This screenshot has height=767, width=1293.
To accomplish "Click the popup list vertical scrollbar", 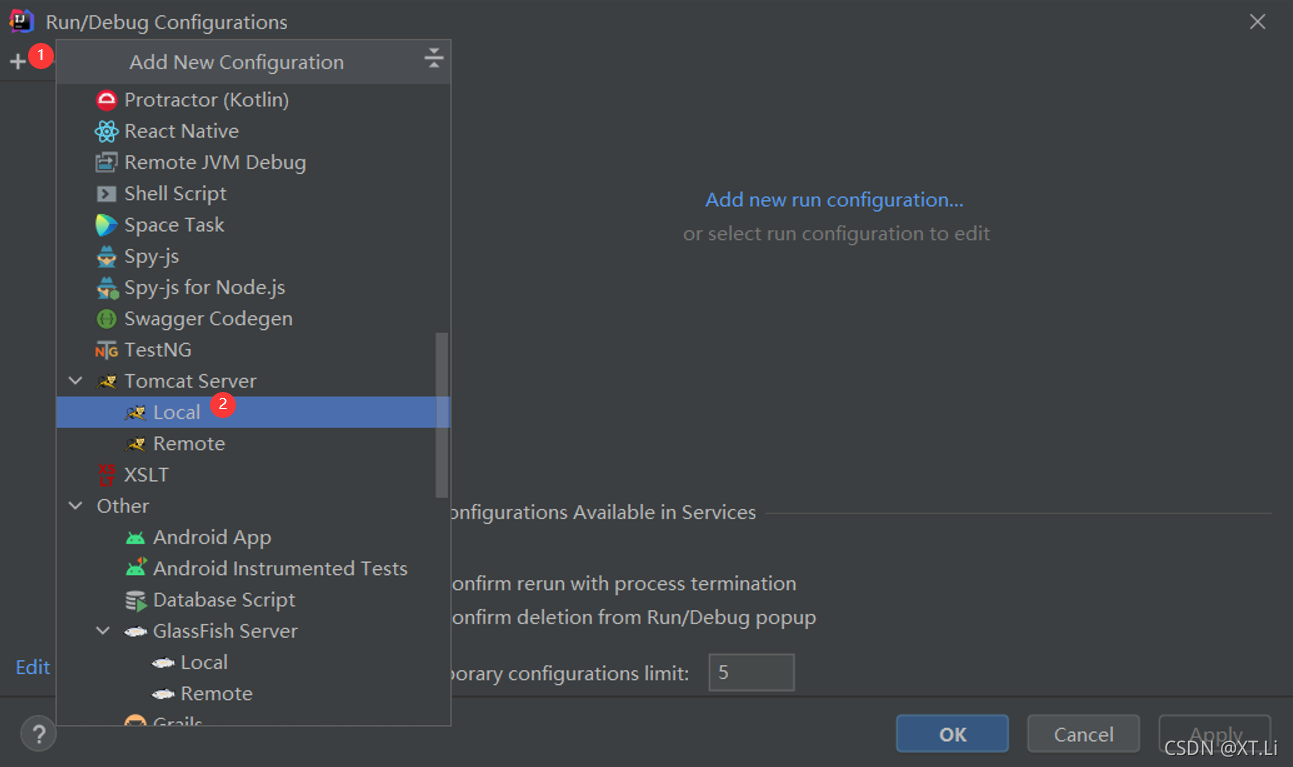I will click(x=442, y=415).
